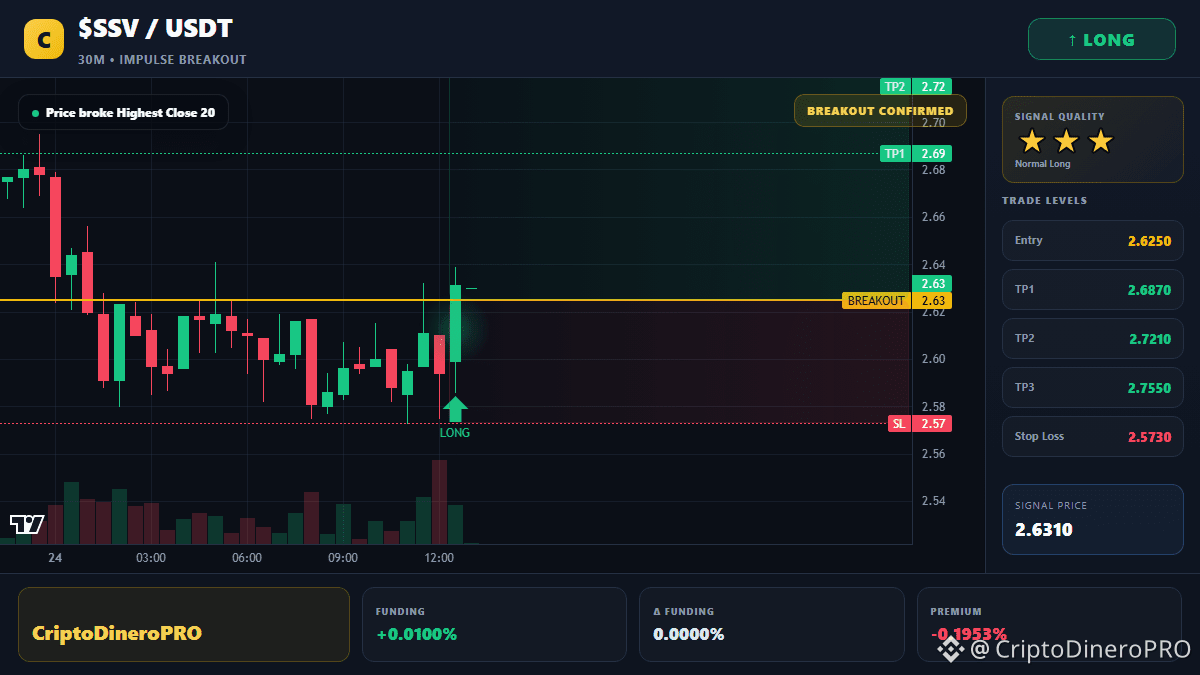Click the 2.70 price axis label
The image size is (1200, 675).
pos(934,123)
